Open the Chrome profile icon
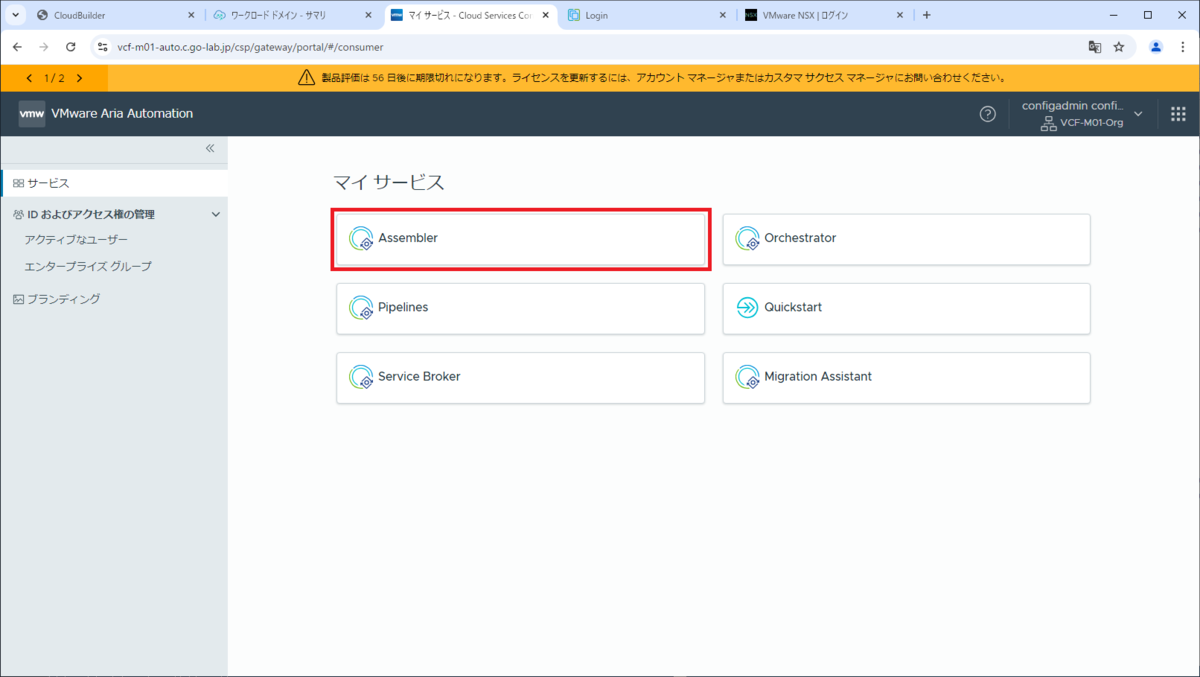This screenshot has height=677, width=1200. coord(1156,47)
